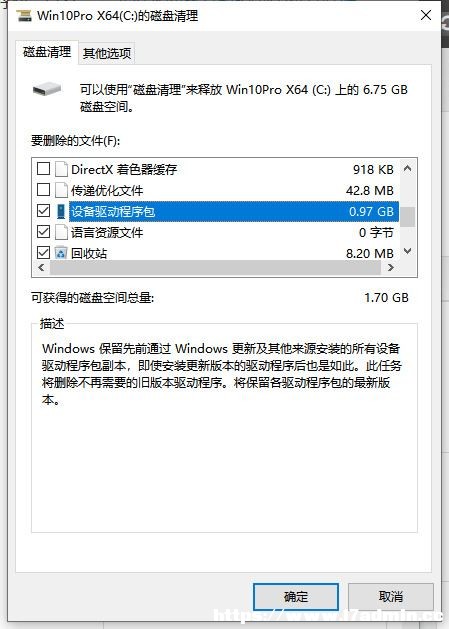Enable the 传递优化文件 checkbox

43,190
